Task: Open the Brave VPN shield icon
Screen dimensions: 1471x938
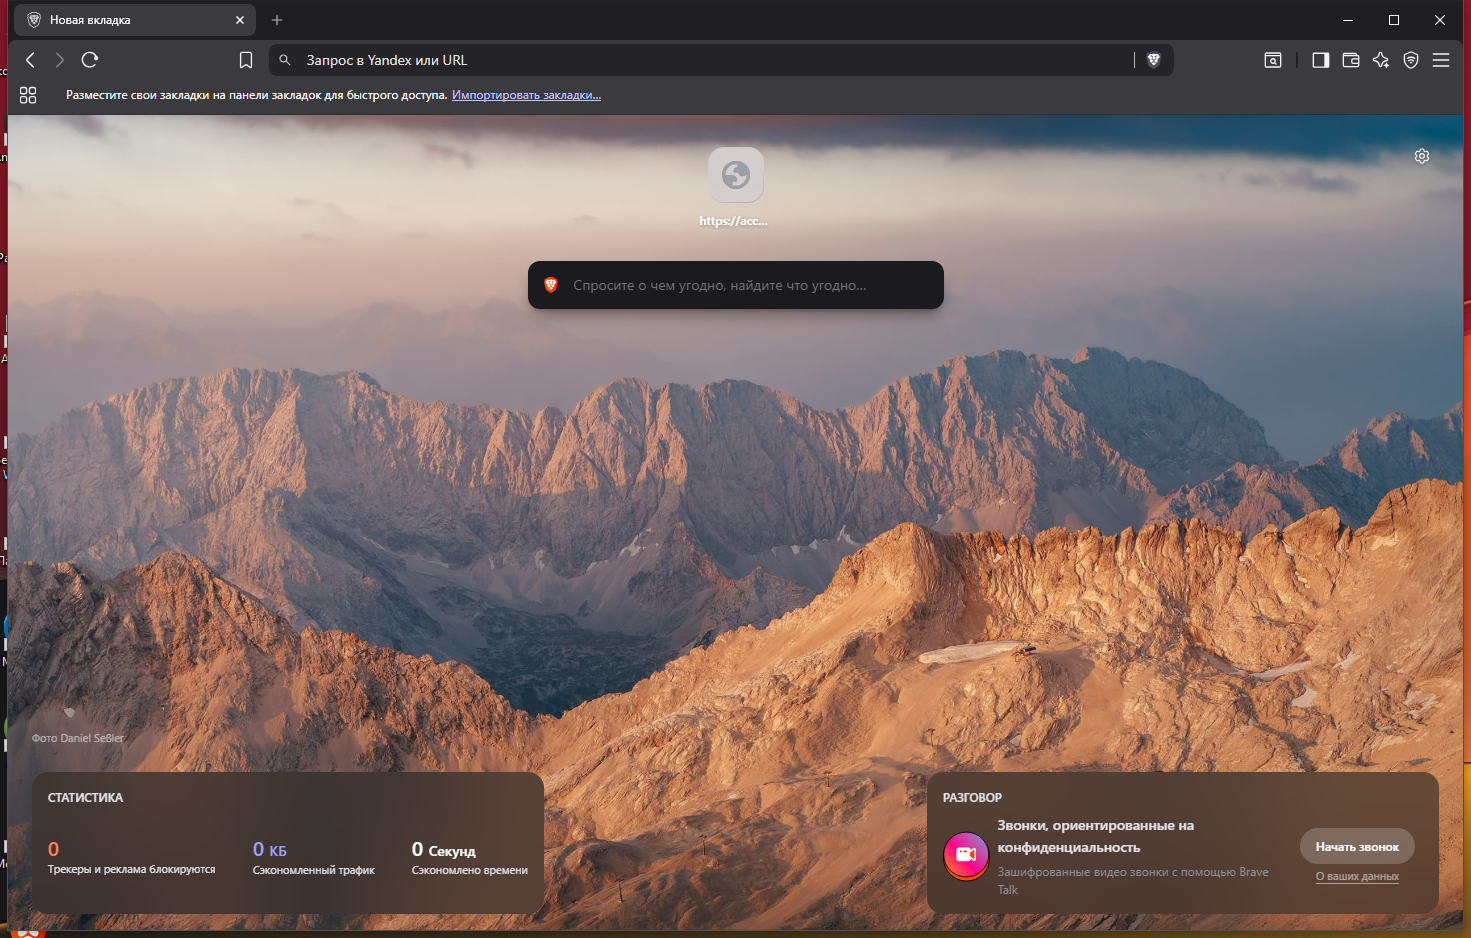Action: (1411, 60)
